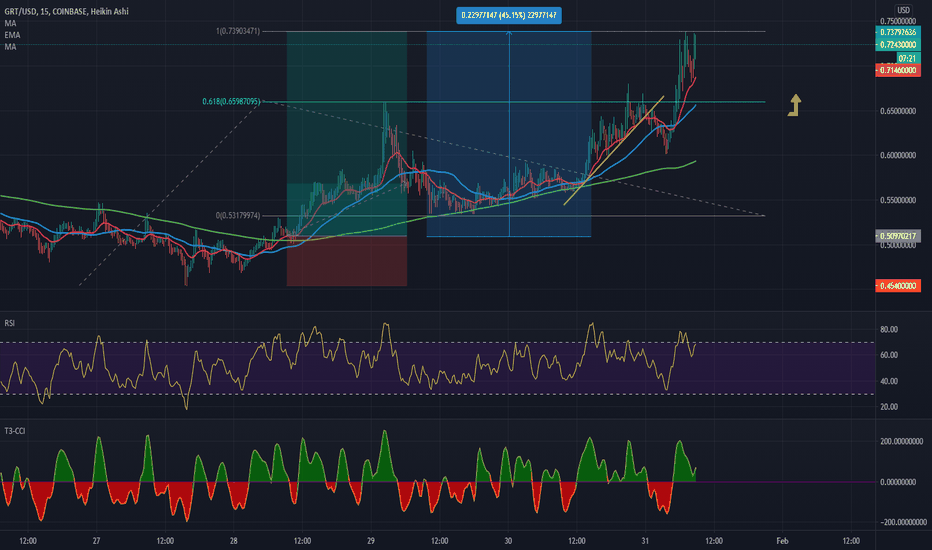Click the Fibonacci 0.618(0.65987095) level label
The width and height of the screenshot is (932, 550).
tap(231, 102)
